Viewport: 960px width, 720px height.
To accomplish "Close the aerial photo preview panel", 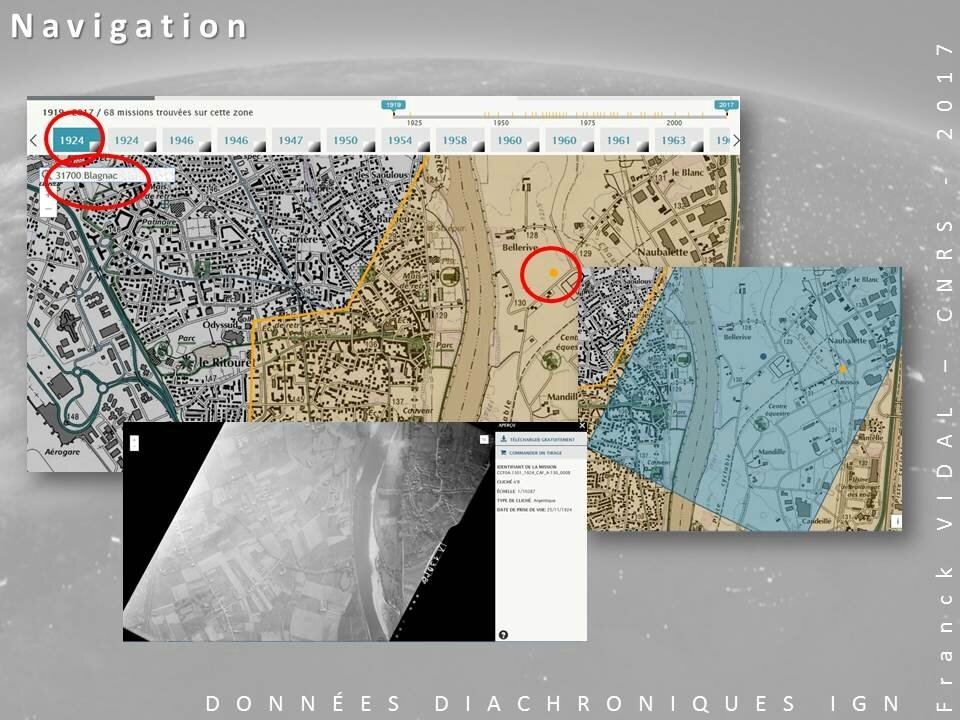I will tap(582, 425).
